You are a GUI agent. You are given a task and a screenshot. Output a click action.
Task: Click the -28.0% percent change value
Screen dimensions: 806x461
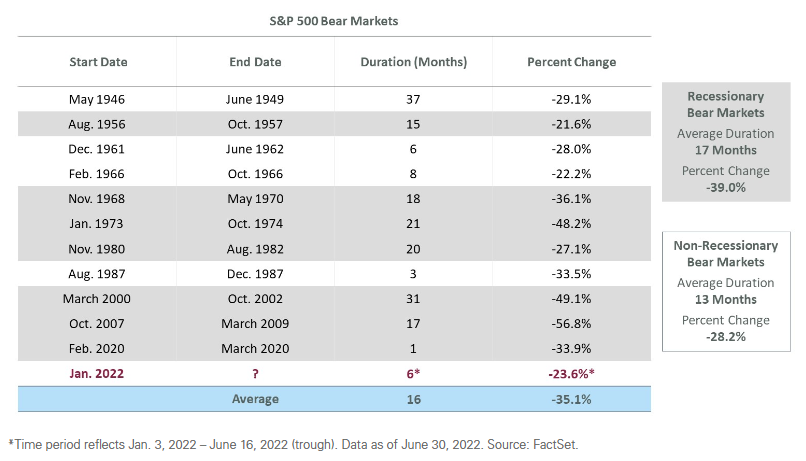[x=571, y=149]
